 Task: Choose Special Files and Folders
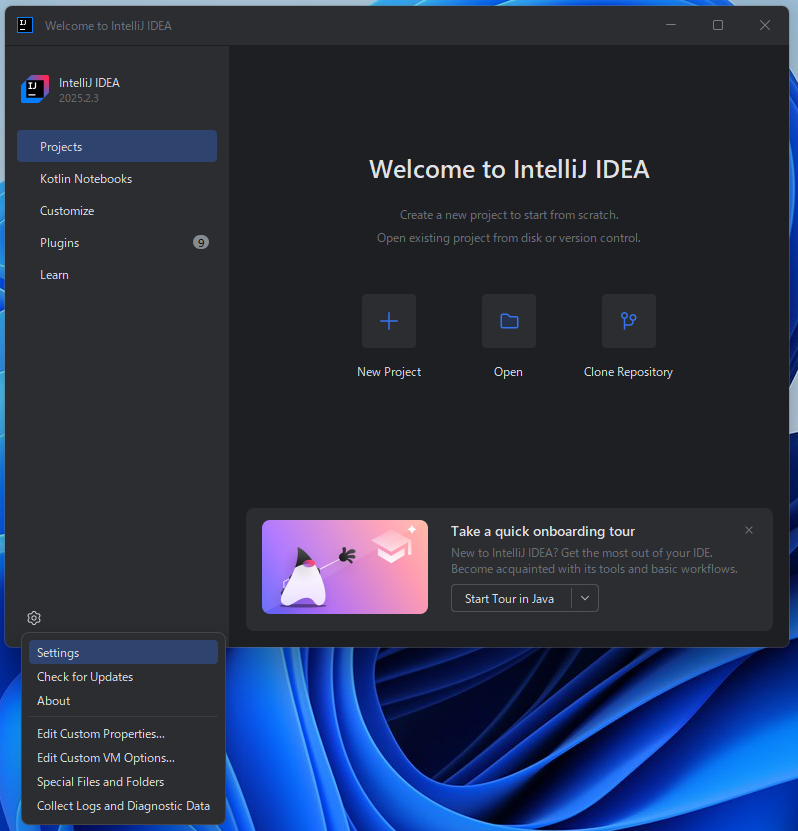pos(101,782)
